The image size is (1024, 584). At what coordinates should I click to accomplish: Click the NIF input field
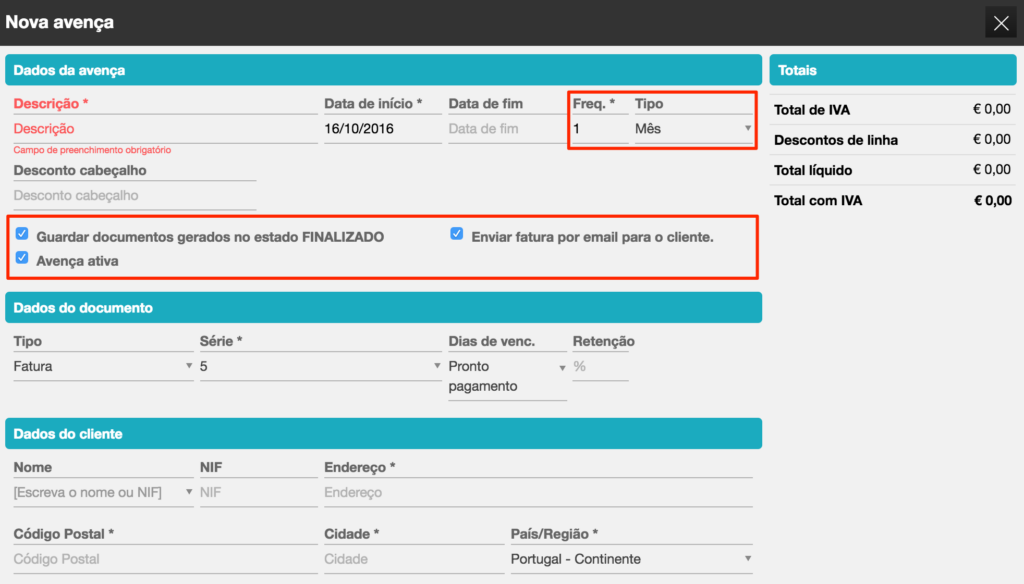(259, 493)
